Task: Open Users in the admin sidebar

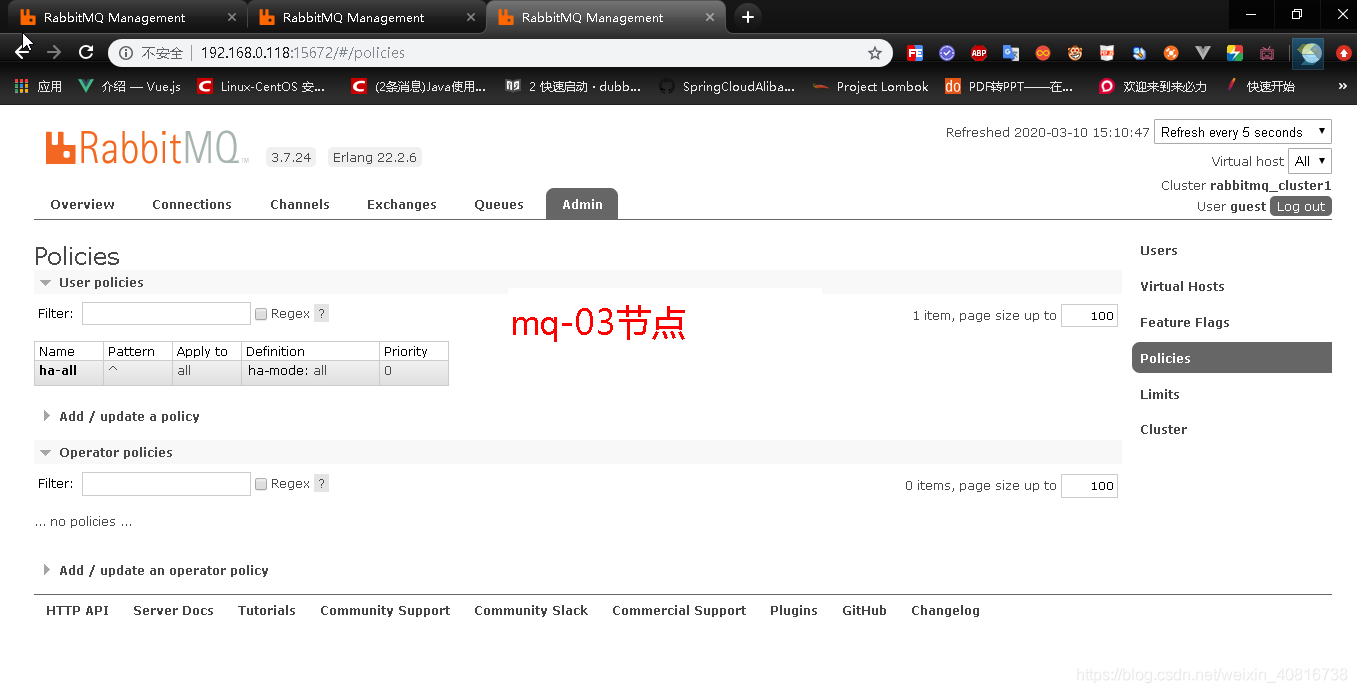Action: point(1158,251)
